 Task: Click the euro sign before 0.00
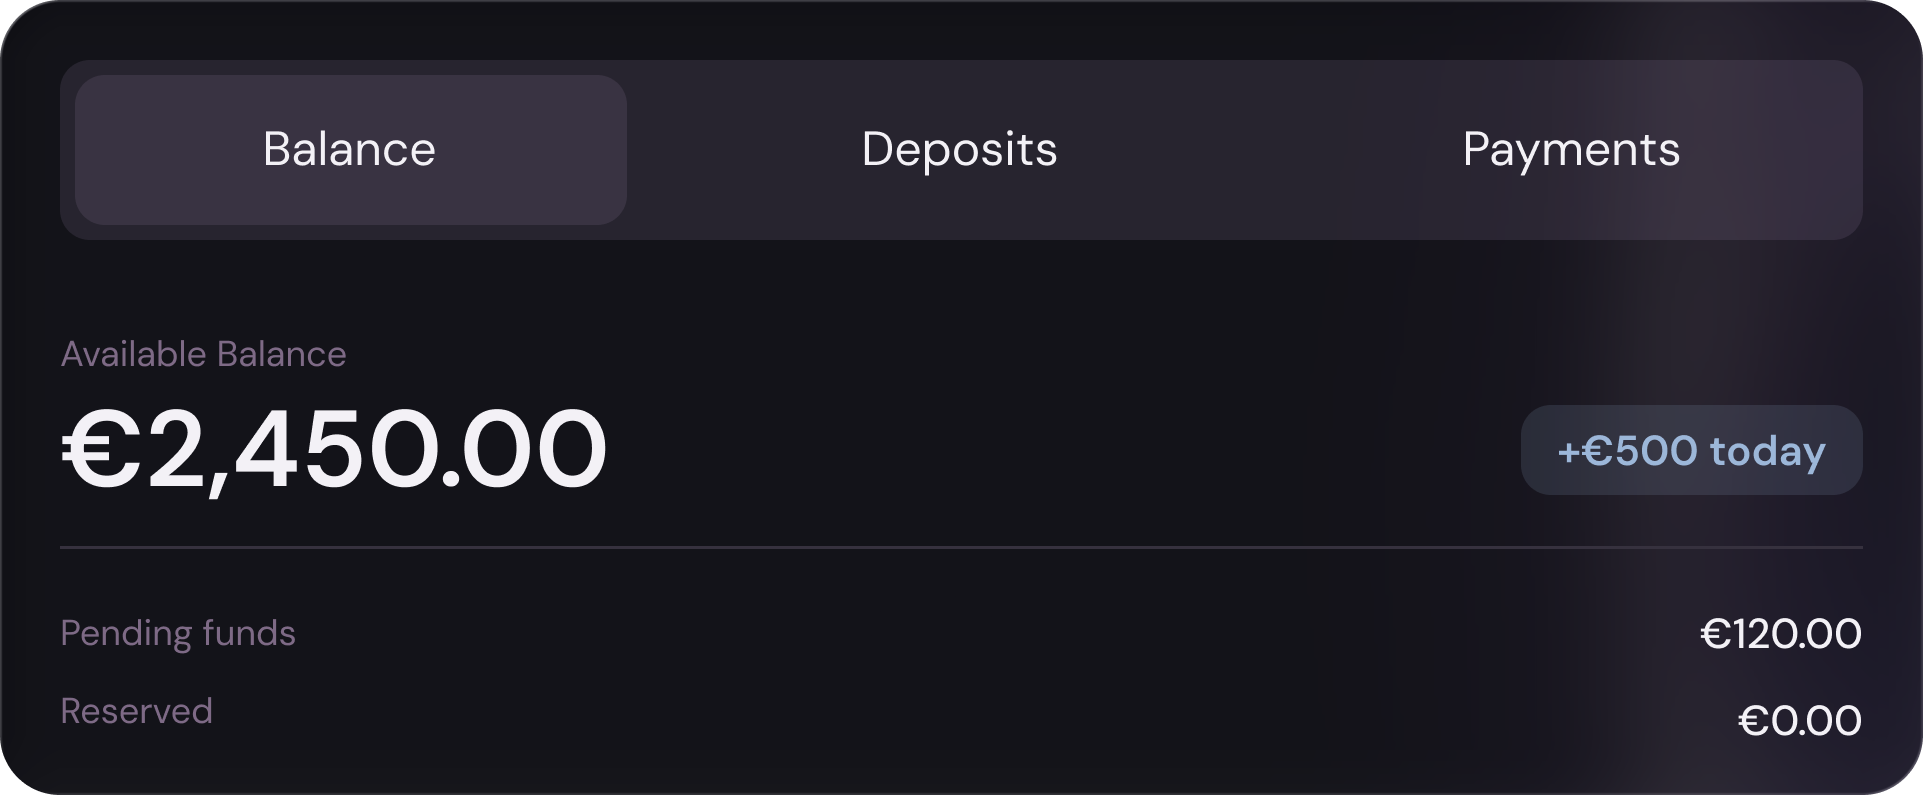click(1754, 721)
